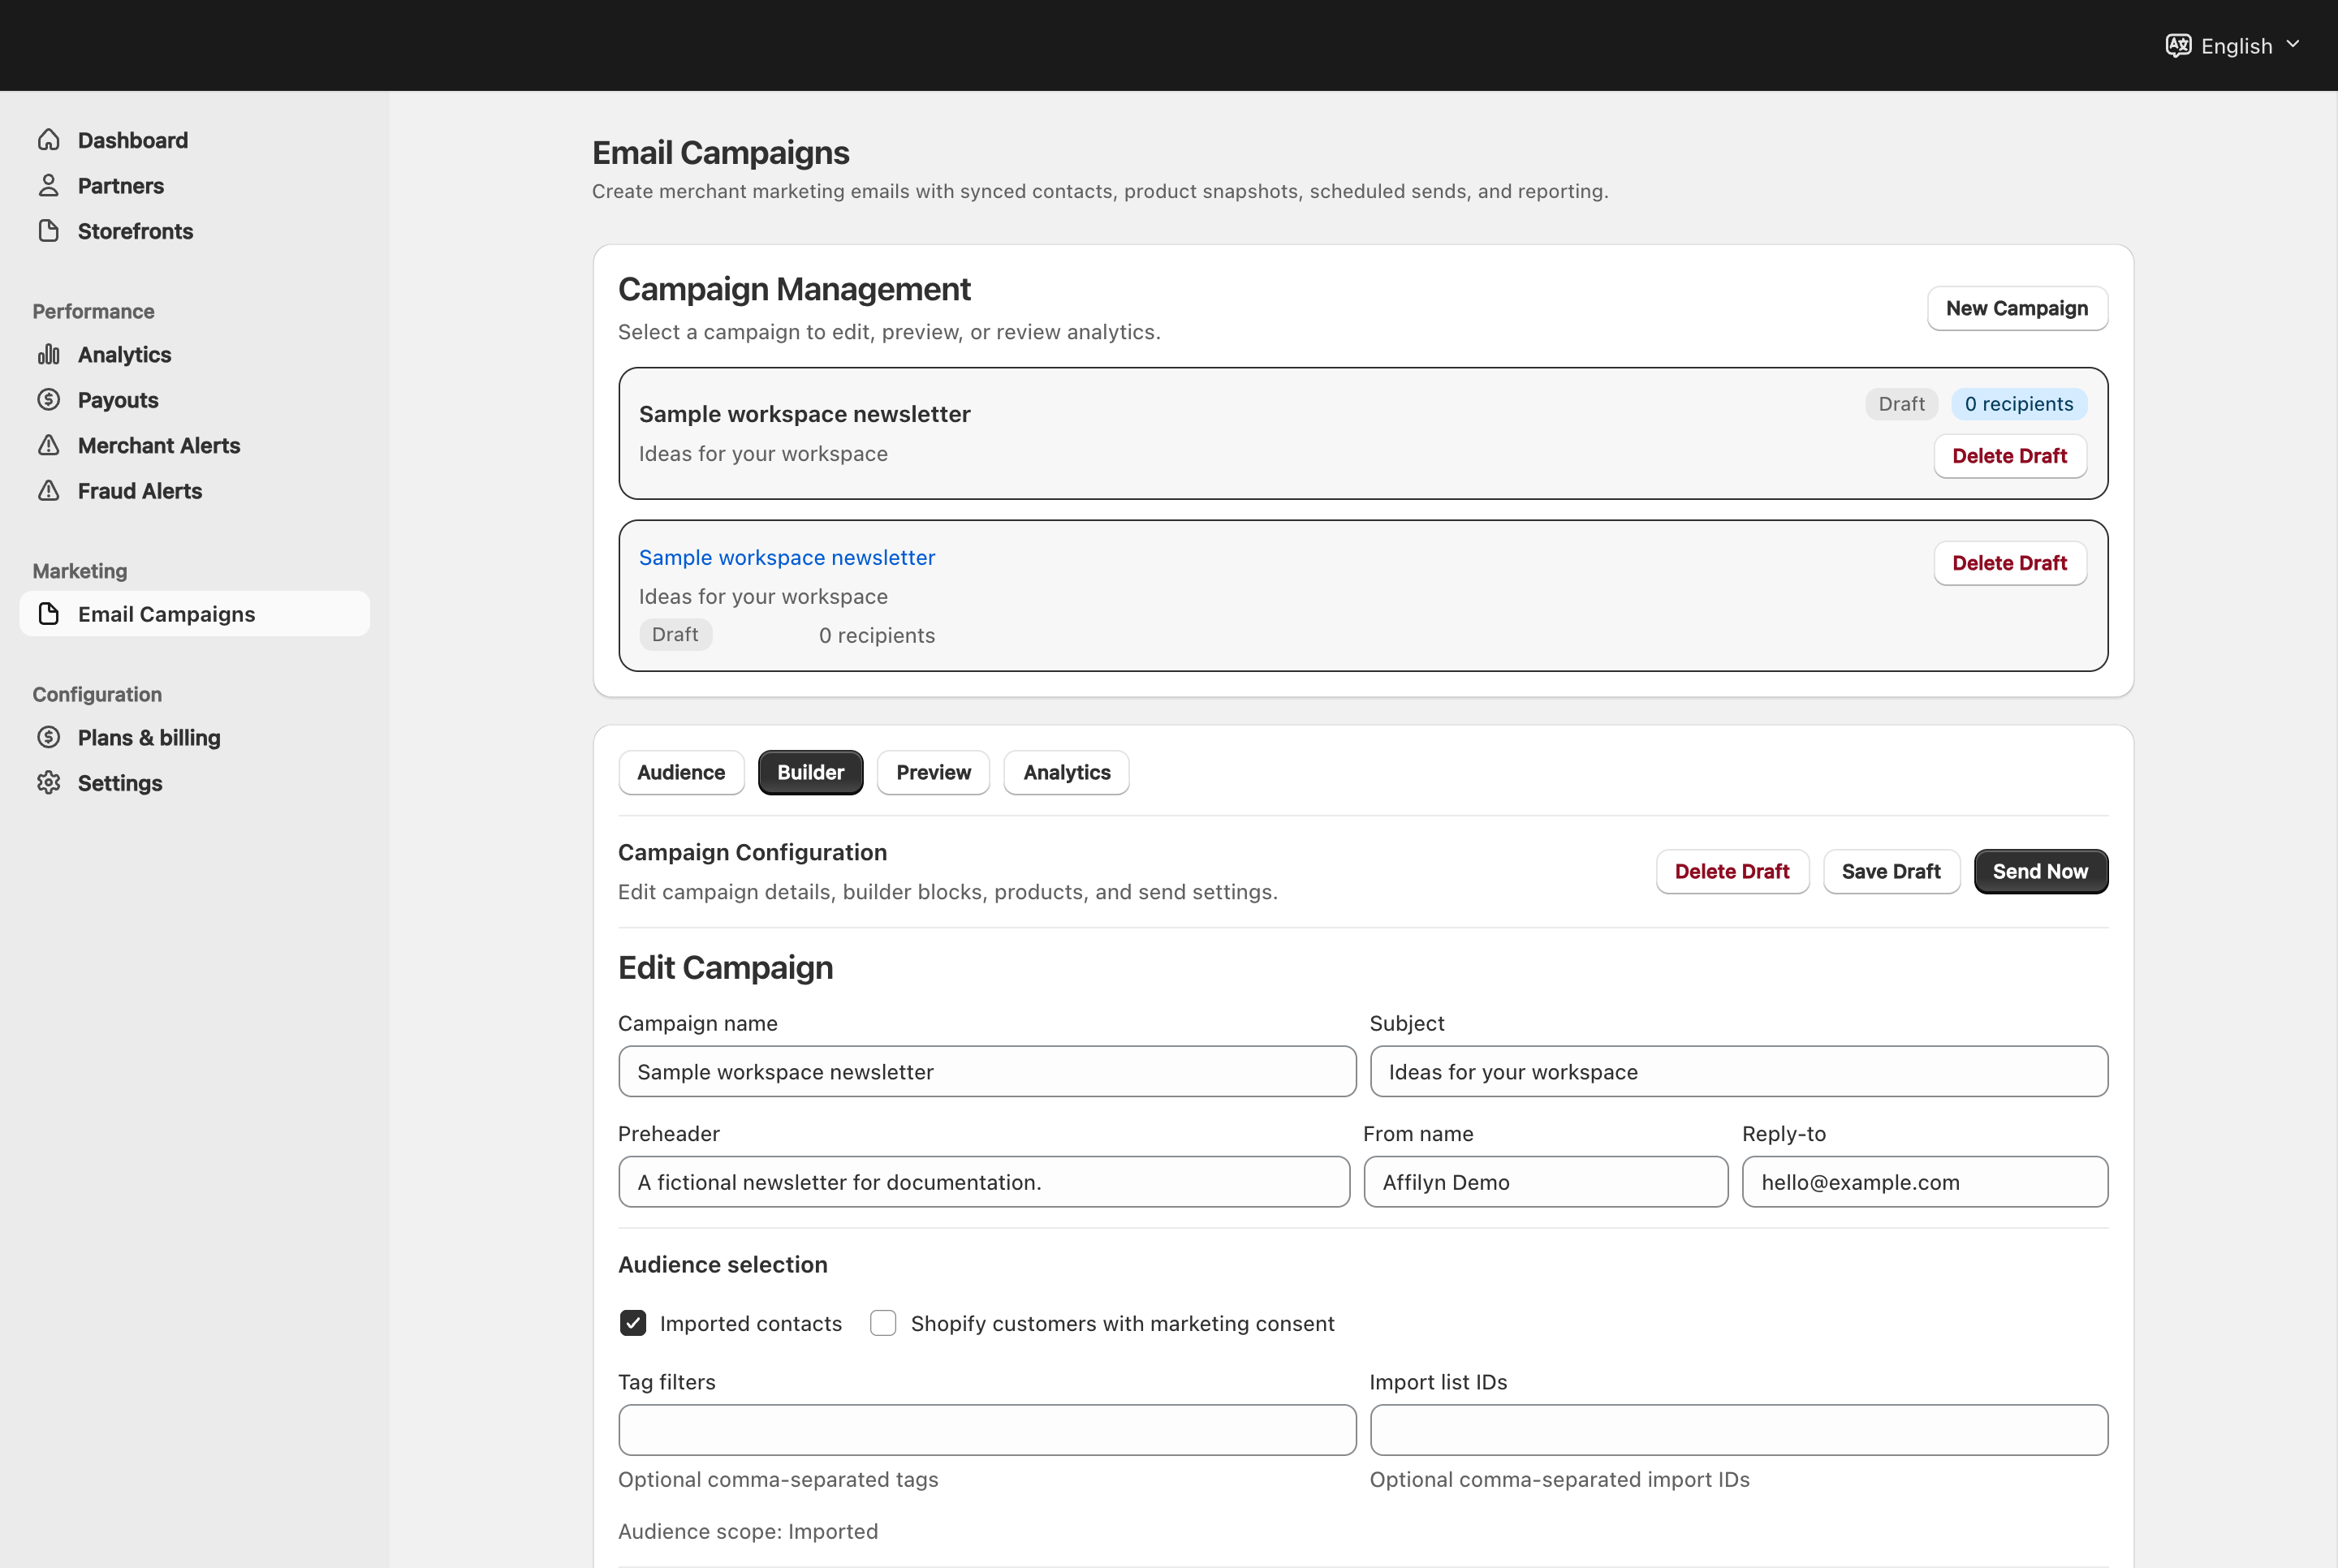This screenshot has width=2338, height=1568.
Task: Click the Partners person icon
Action: pyautogui.click(x=48, y=185)
